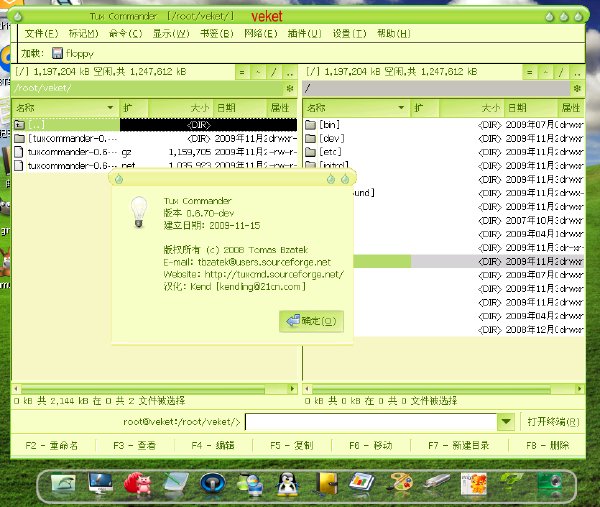The width and height of the screenshot is (600, 507).
Task: Open the 帮助(H) menu
Action: (394, 34)
